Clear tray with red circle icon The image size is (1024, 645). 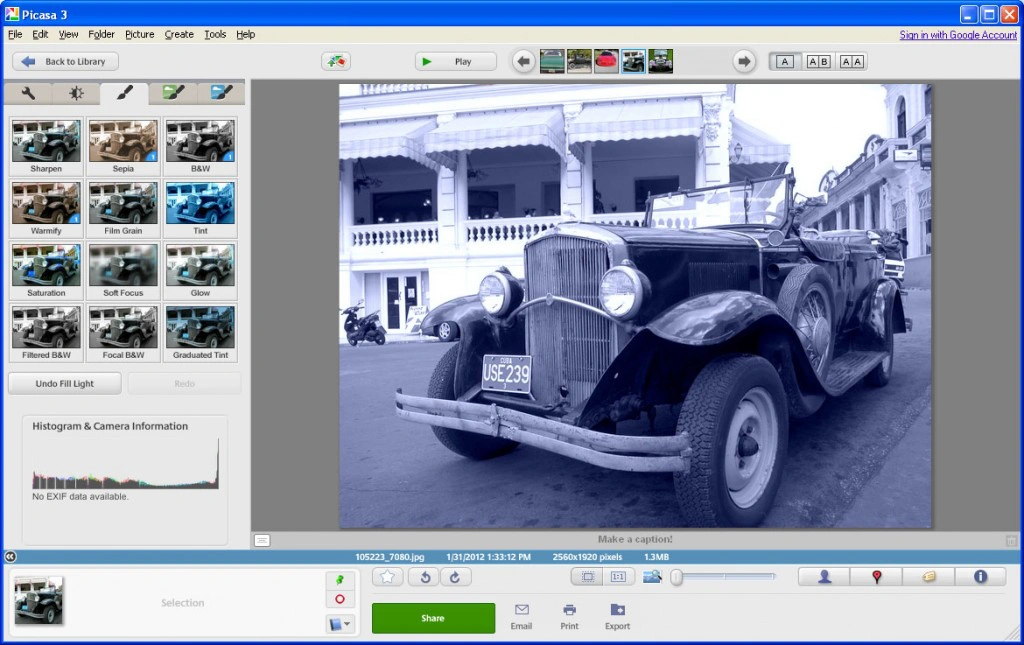pyautogui.click(x=340, y=599)
